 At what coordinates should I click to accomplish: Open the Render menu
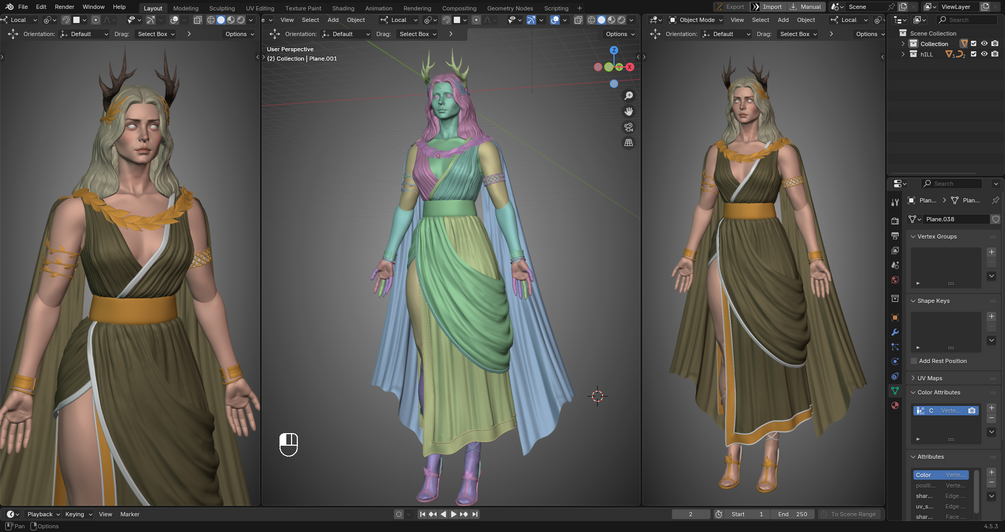pyautogui.click(x=64, y=6)
